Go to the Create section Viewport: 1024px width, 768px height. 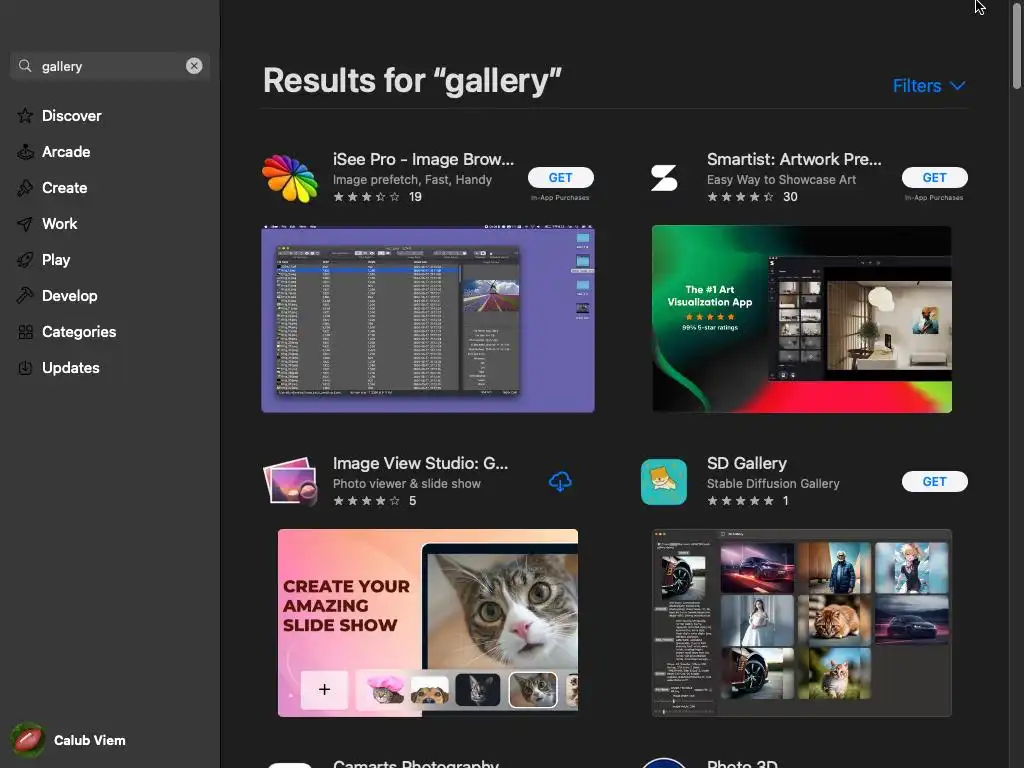(65, 188)
